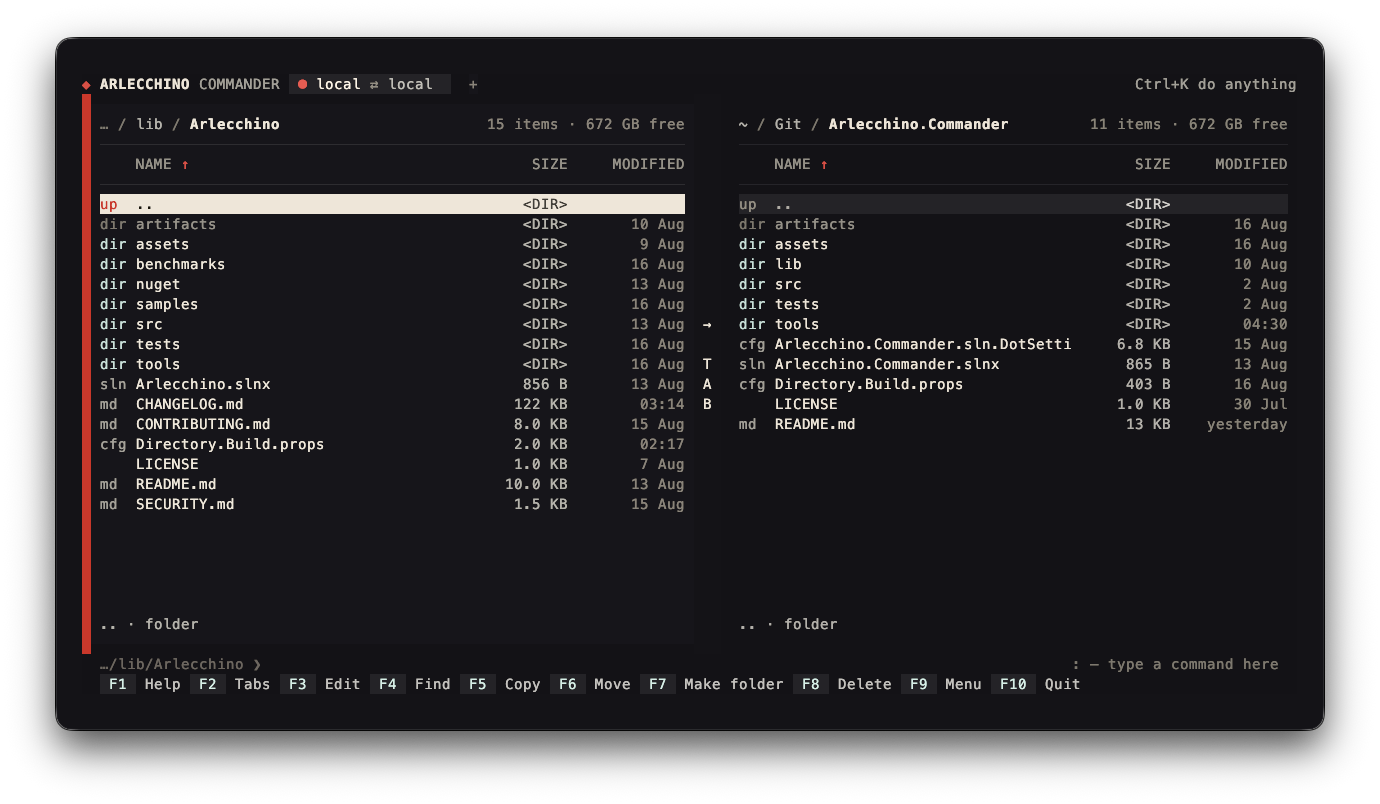This screenshot has height=804, width=1380.
Task: Sort the right pane by MODIFIED column
Action: [1251, 164]
